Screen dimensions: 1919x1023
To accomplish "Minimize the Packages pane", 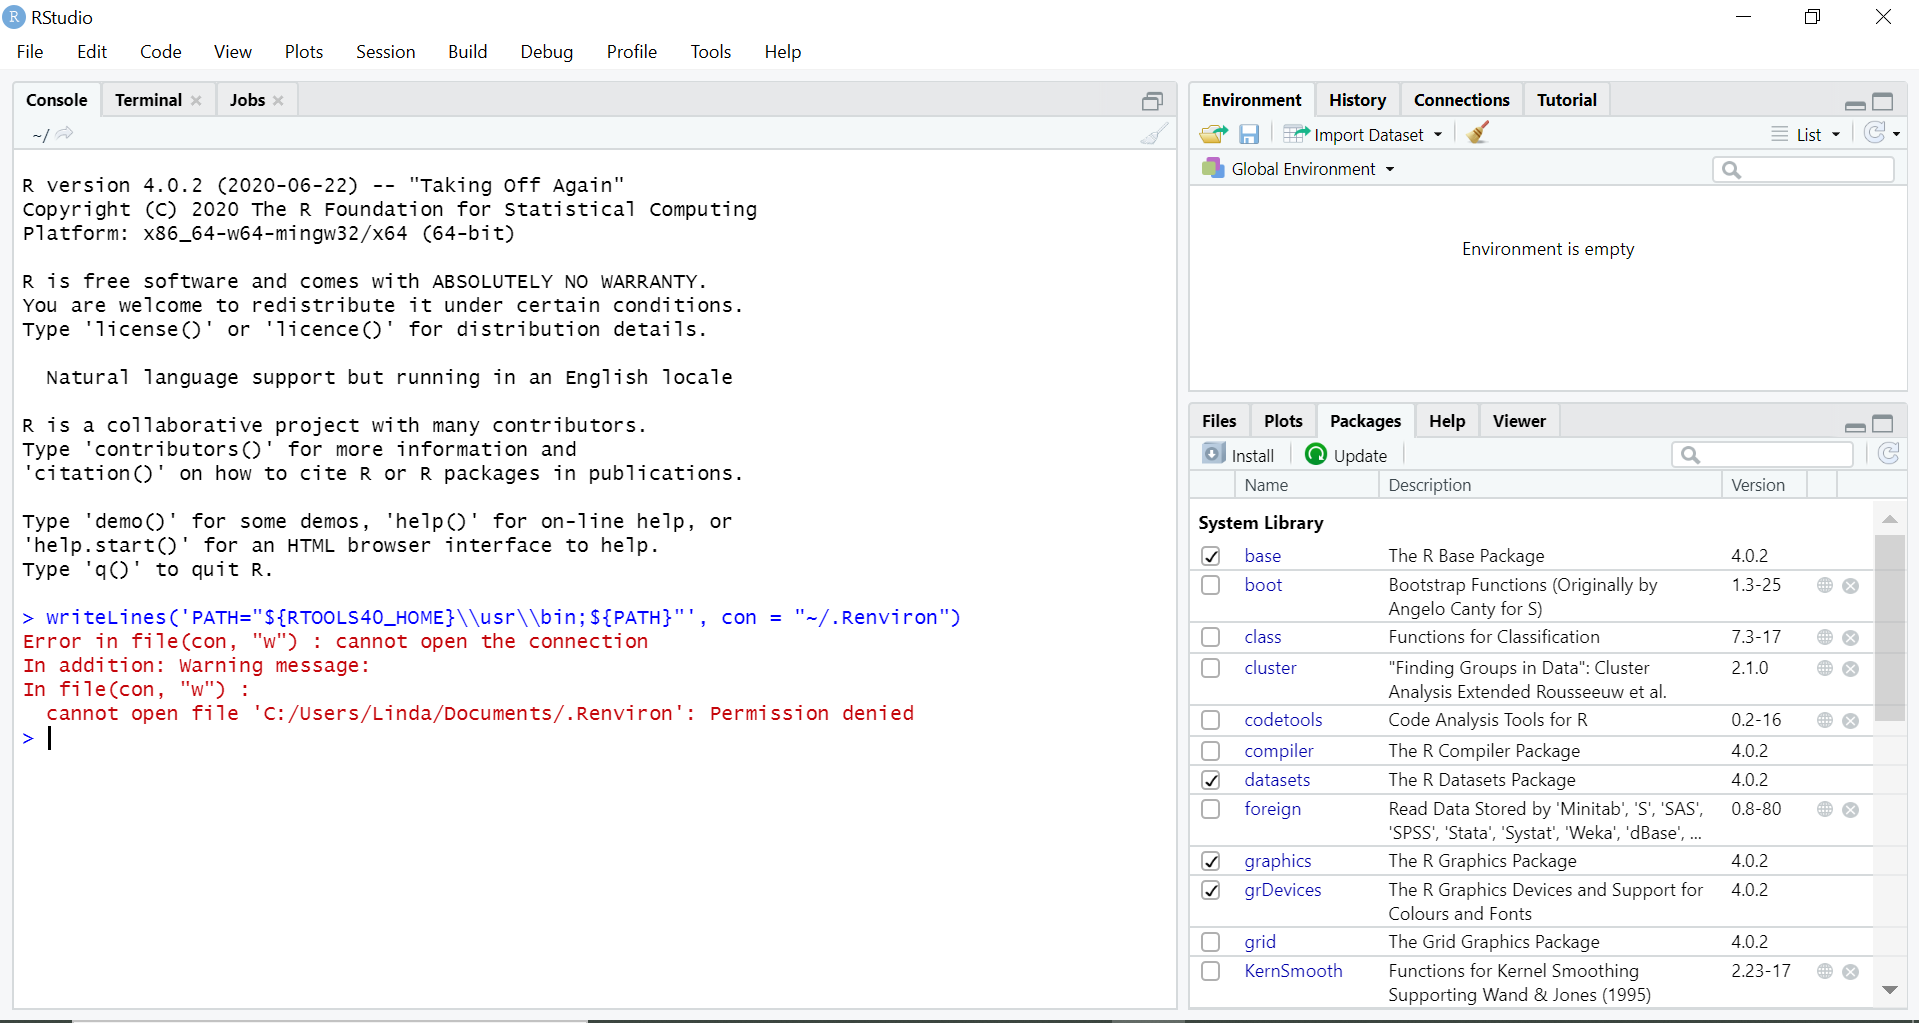I will point(1855,426).
